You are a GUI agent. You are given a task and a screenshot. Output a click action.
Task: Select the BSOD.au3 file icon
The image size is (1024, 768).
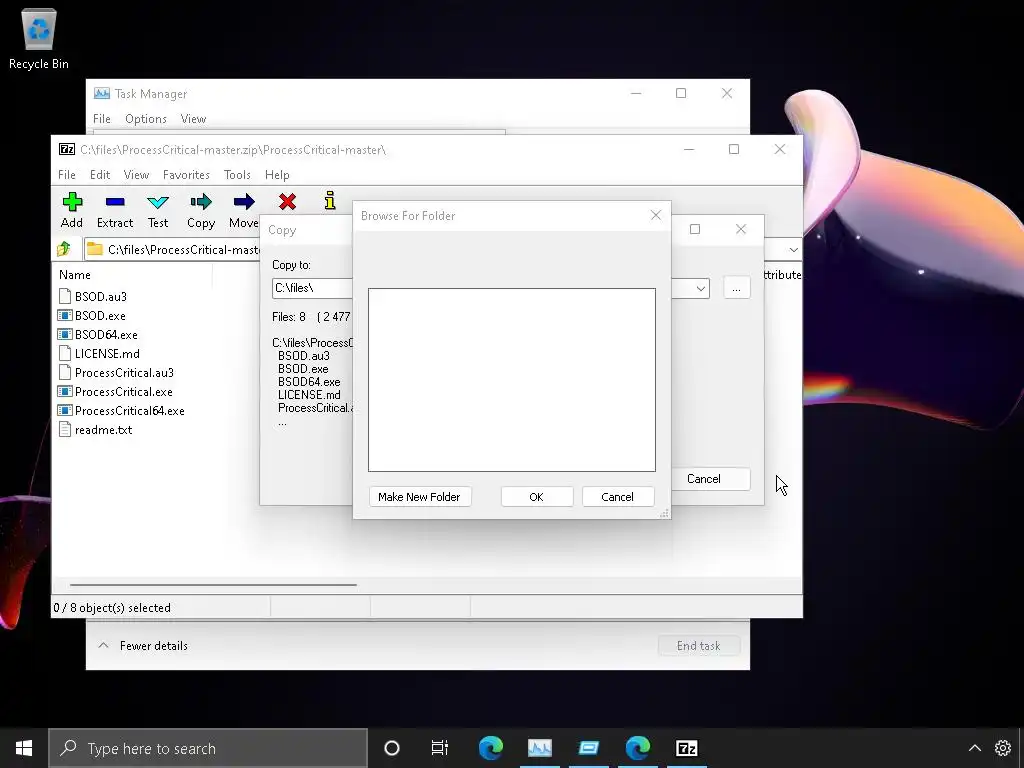pos(65,296)
